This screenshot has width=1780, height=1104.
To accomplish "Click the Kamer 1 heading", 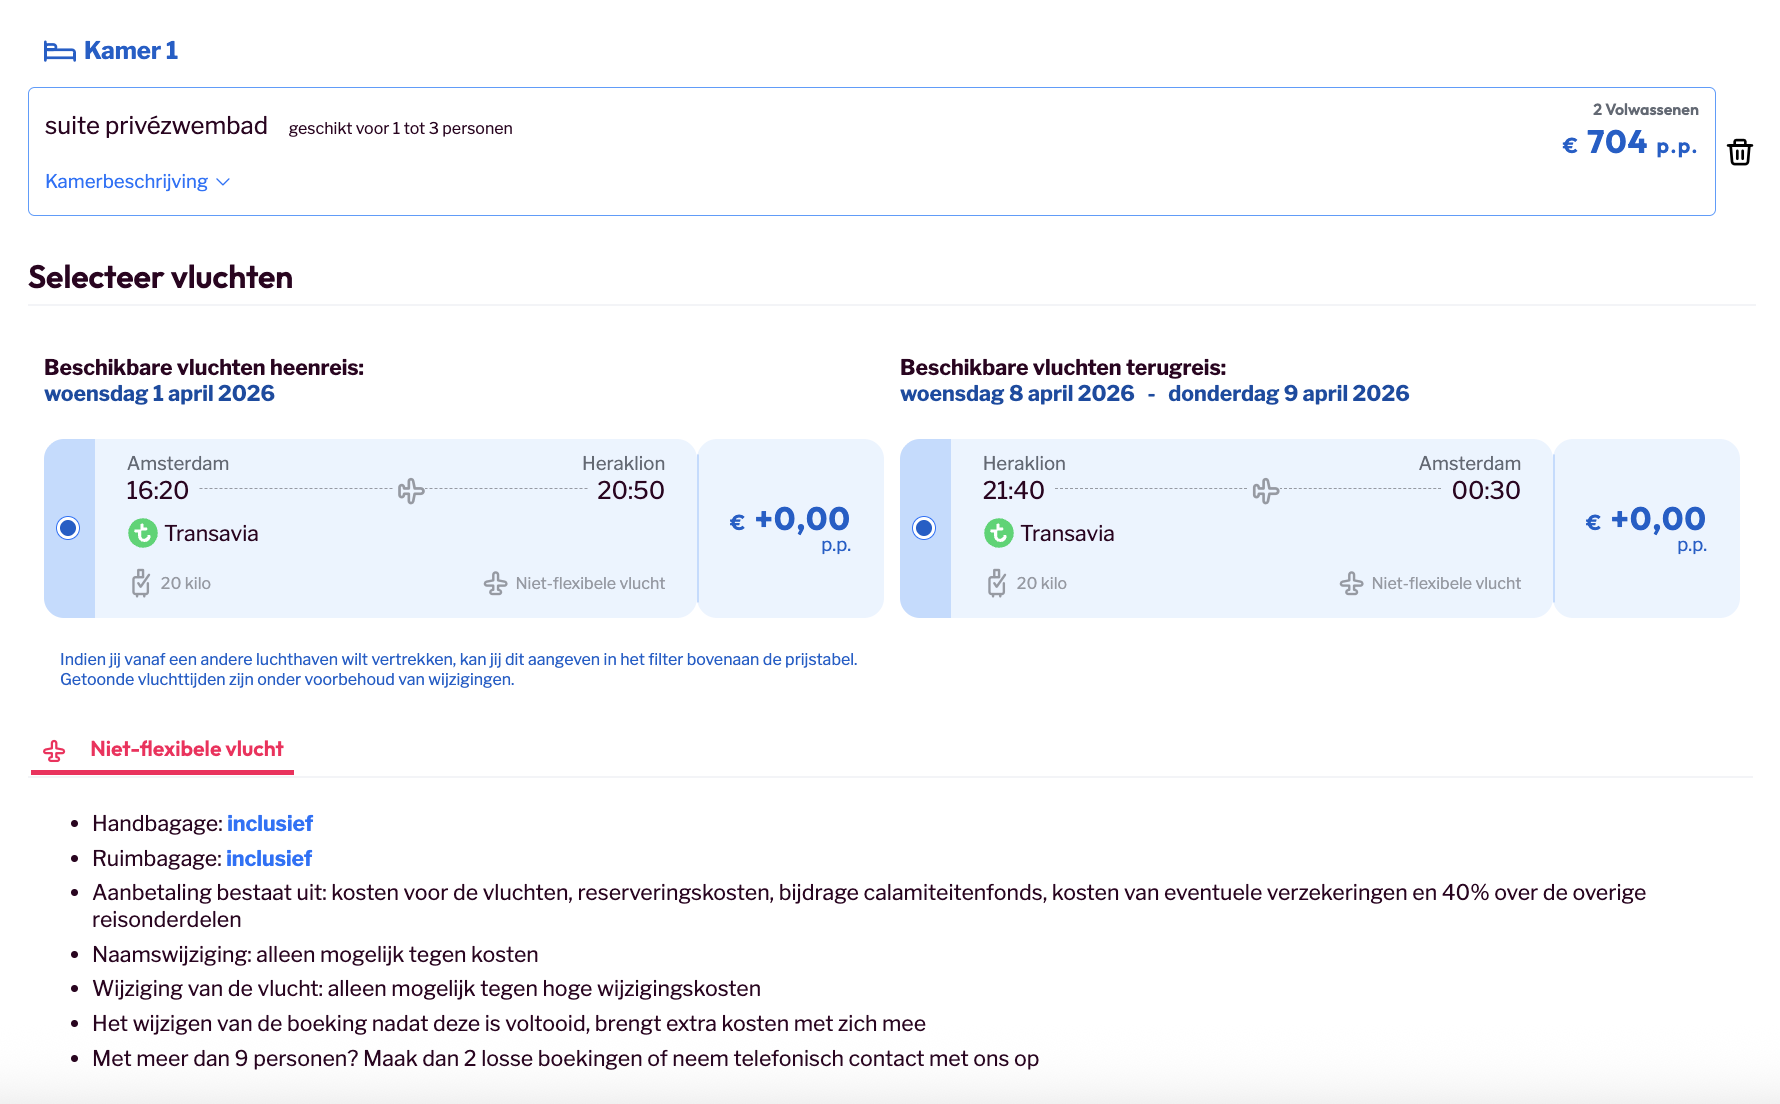I will pyautogui.click(x=130, y=51).
